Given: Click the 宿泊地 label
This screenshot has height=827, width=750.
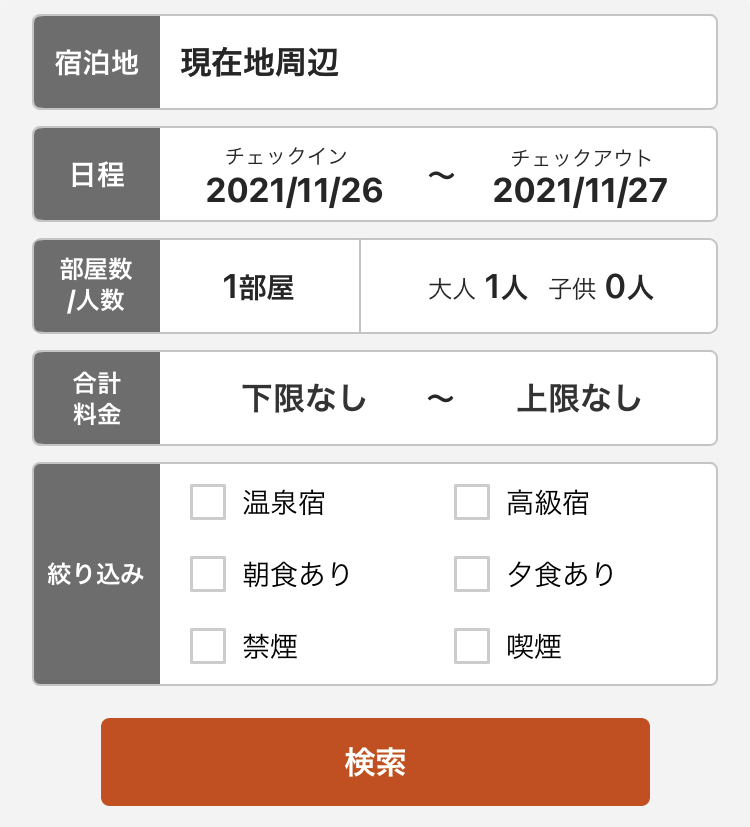Looking at the screenshot, I should pos(97,62).
